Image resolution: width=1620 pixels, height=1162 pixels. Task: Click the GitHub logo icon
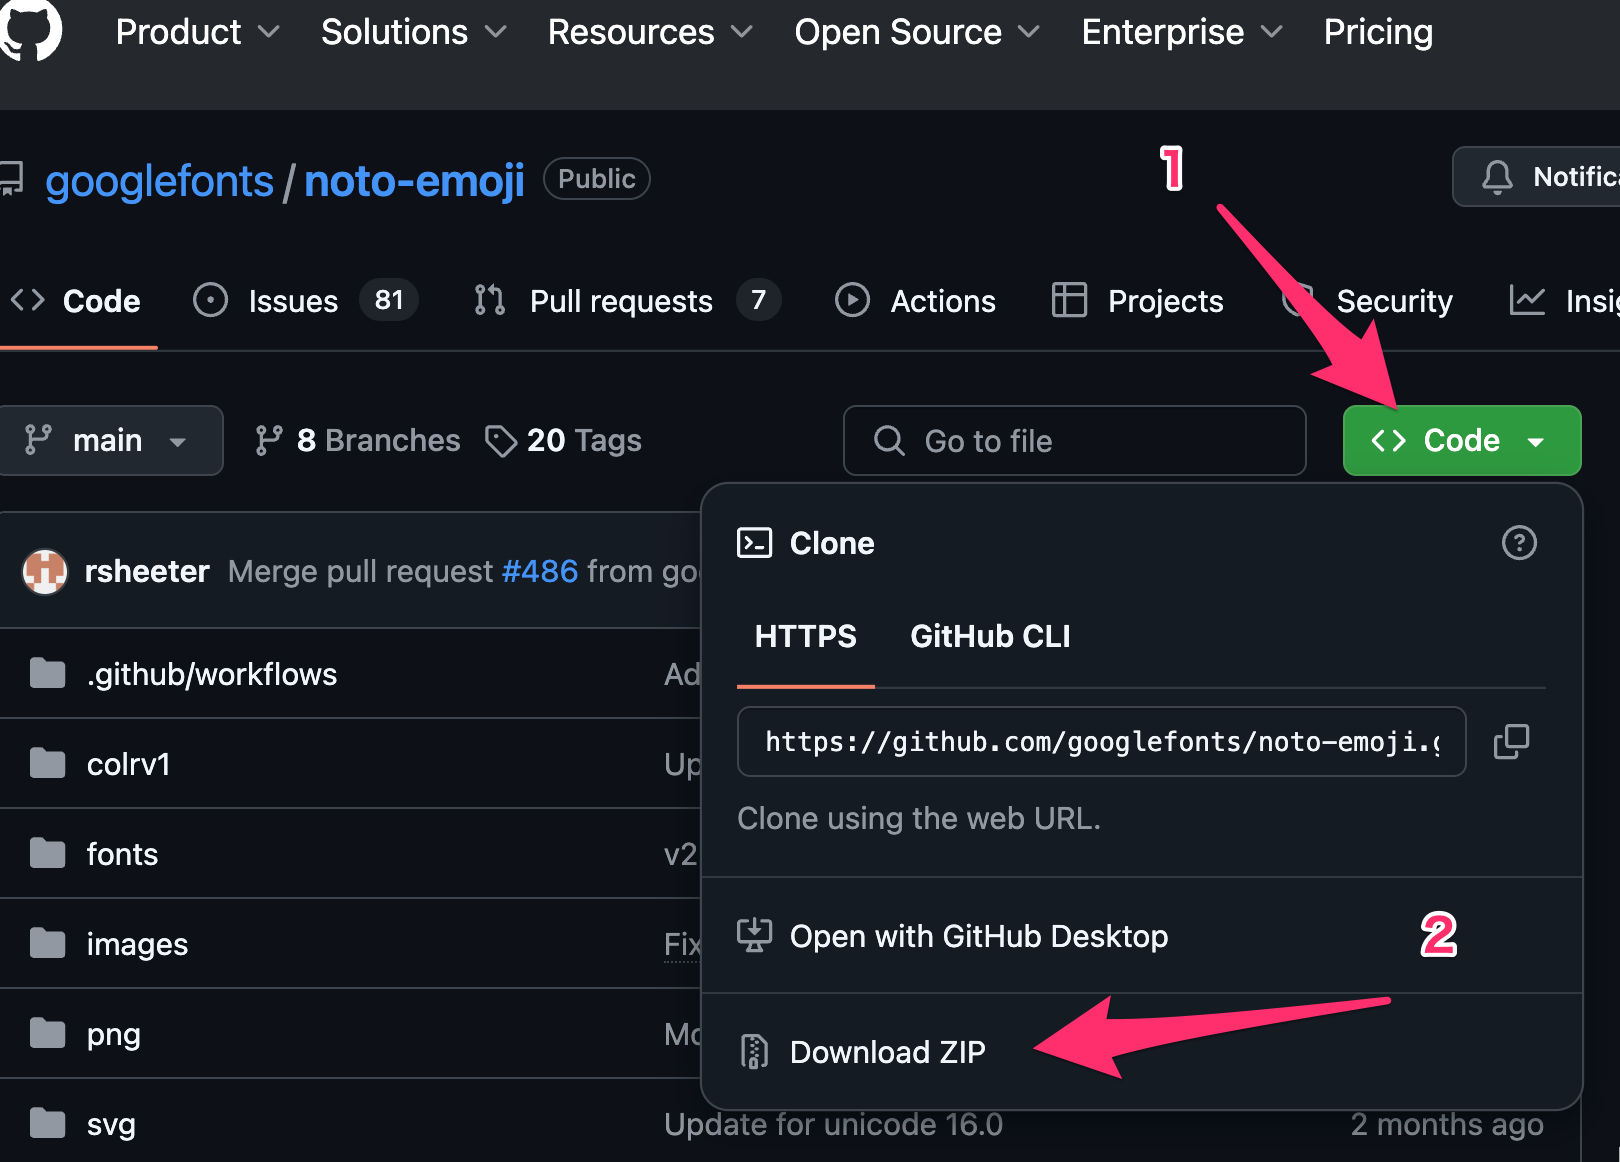click(x=30, y=28)
